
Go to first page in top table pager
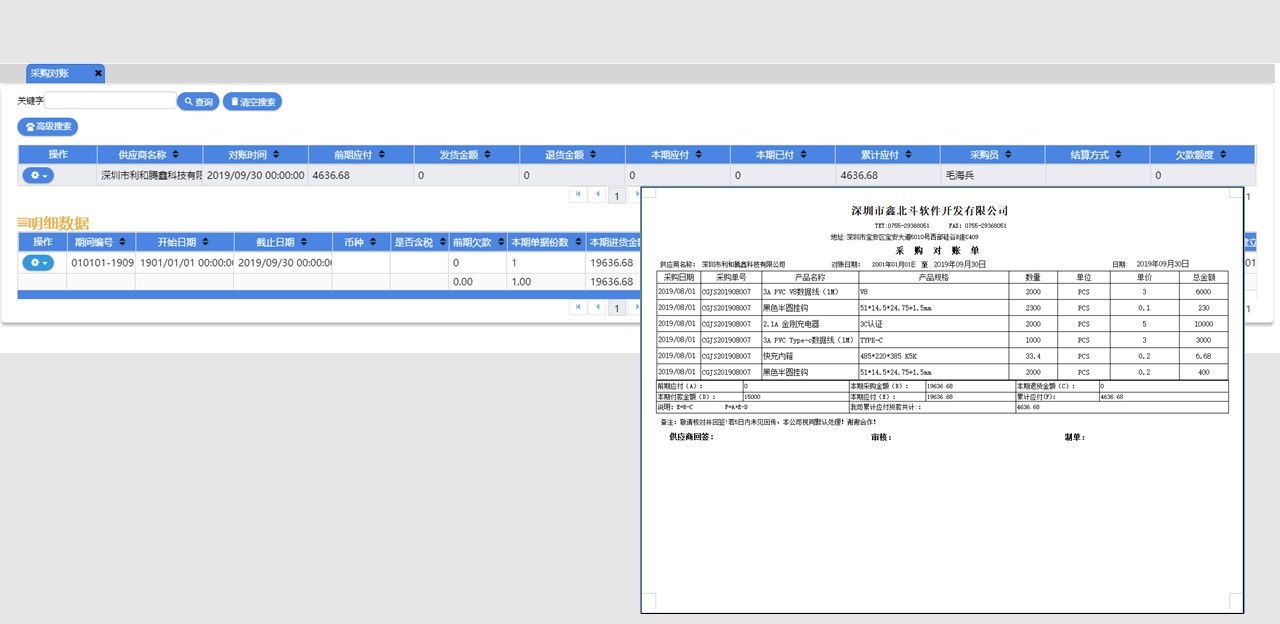tap(578, 195)
